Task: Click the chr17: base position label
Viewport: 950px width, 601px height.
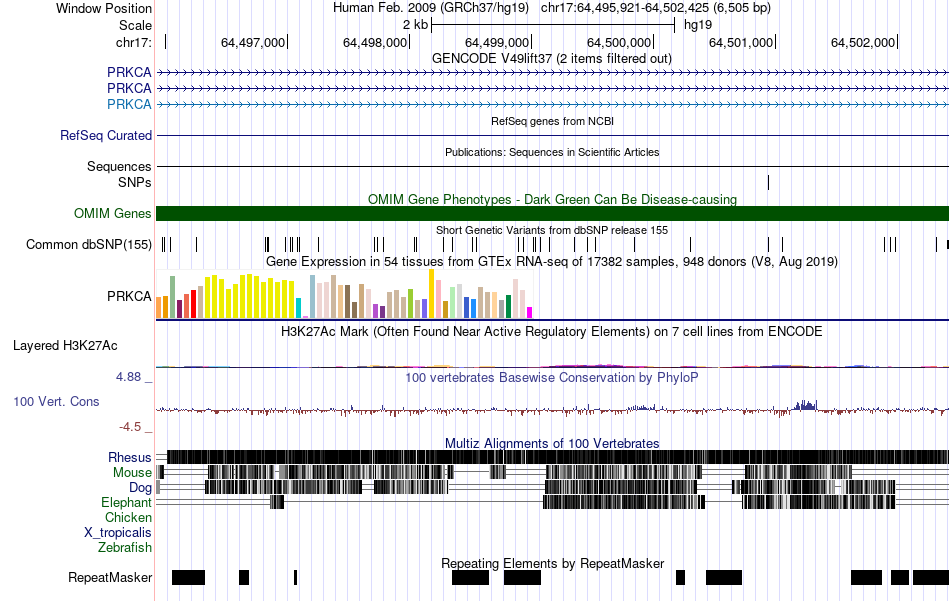Action: [133, 42]
